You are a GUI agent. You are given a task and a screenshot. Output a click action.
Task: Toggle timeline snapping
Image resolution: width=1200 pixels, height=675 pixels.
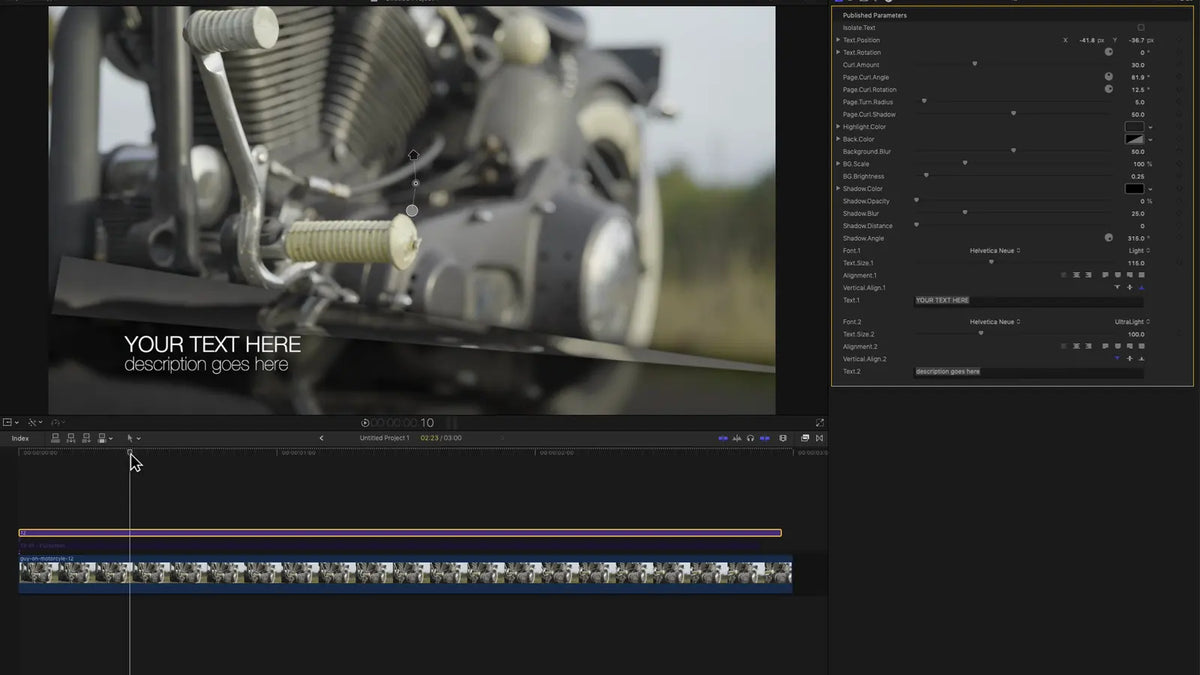tap(764, 438)
